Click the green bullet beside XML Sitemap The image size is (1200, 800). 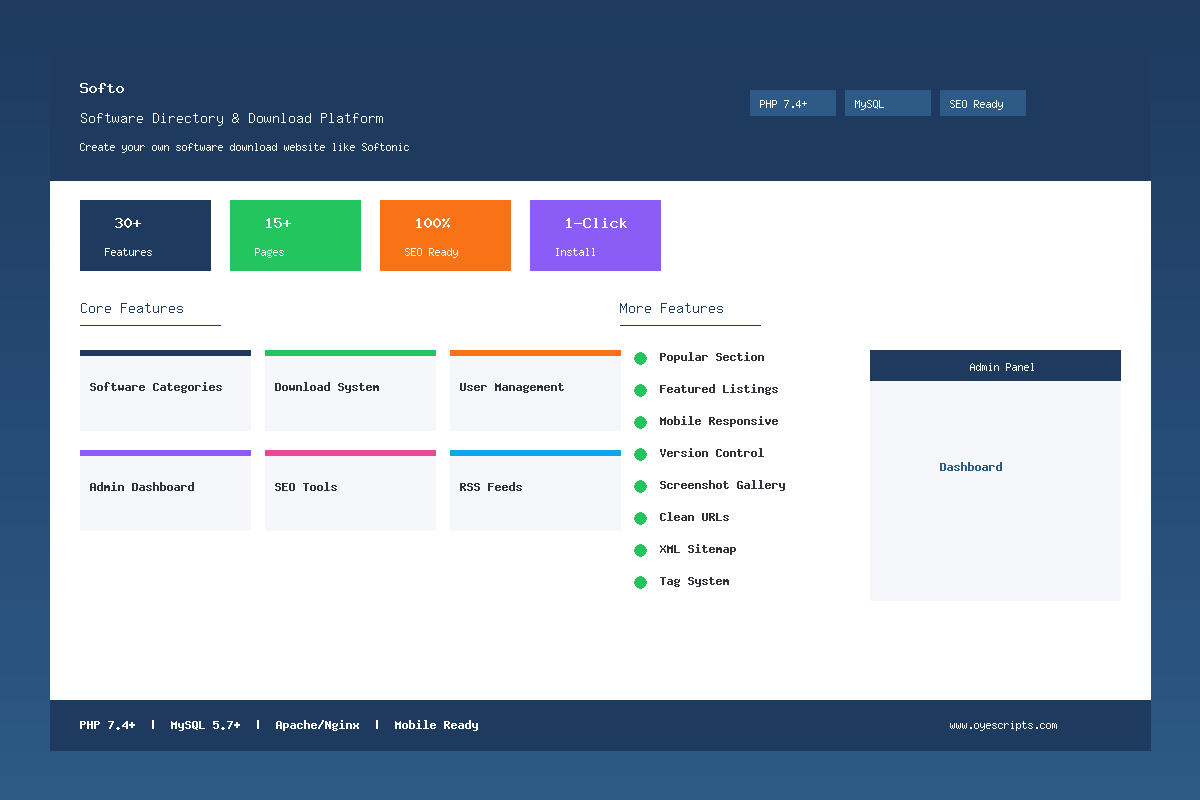640,550
